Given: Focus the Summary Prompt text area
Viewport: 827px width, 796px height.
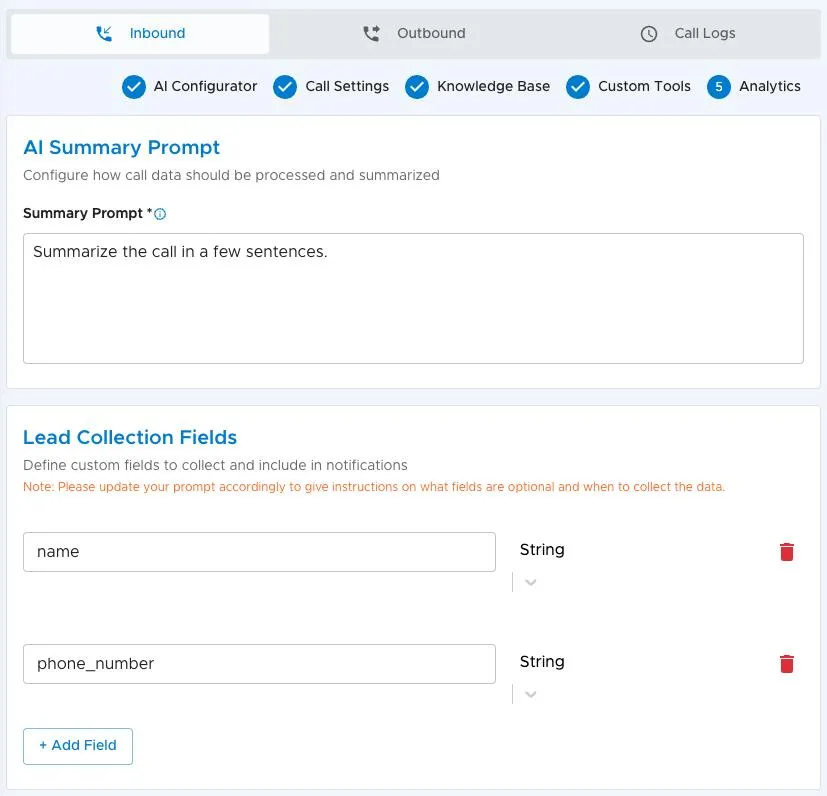Looking at the screenshot, I should [x=414, y=299].
